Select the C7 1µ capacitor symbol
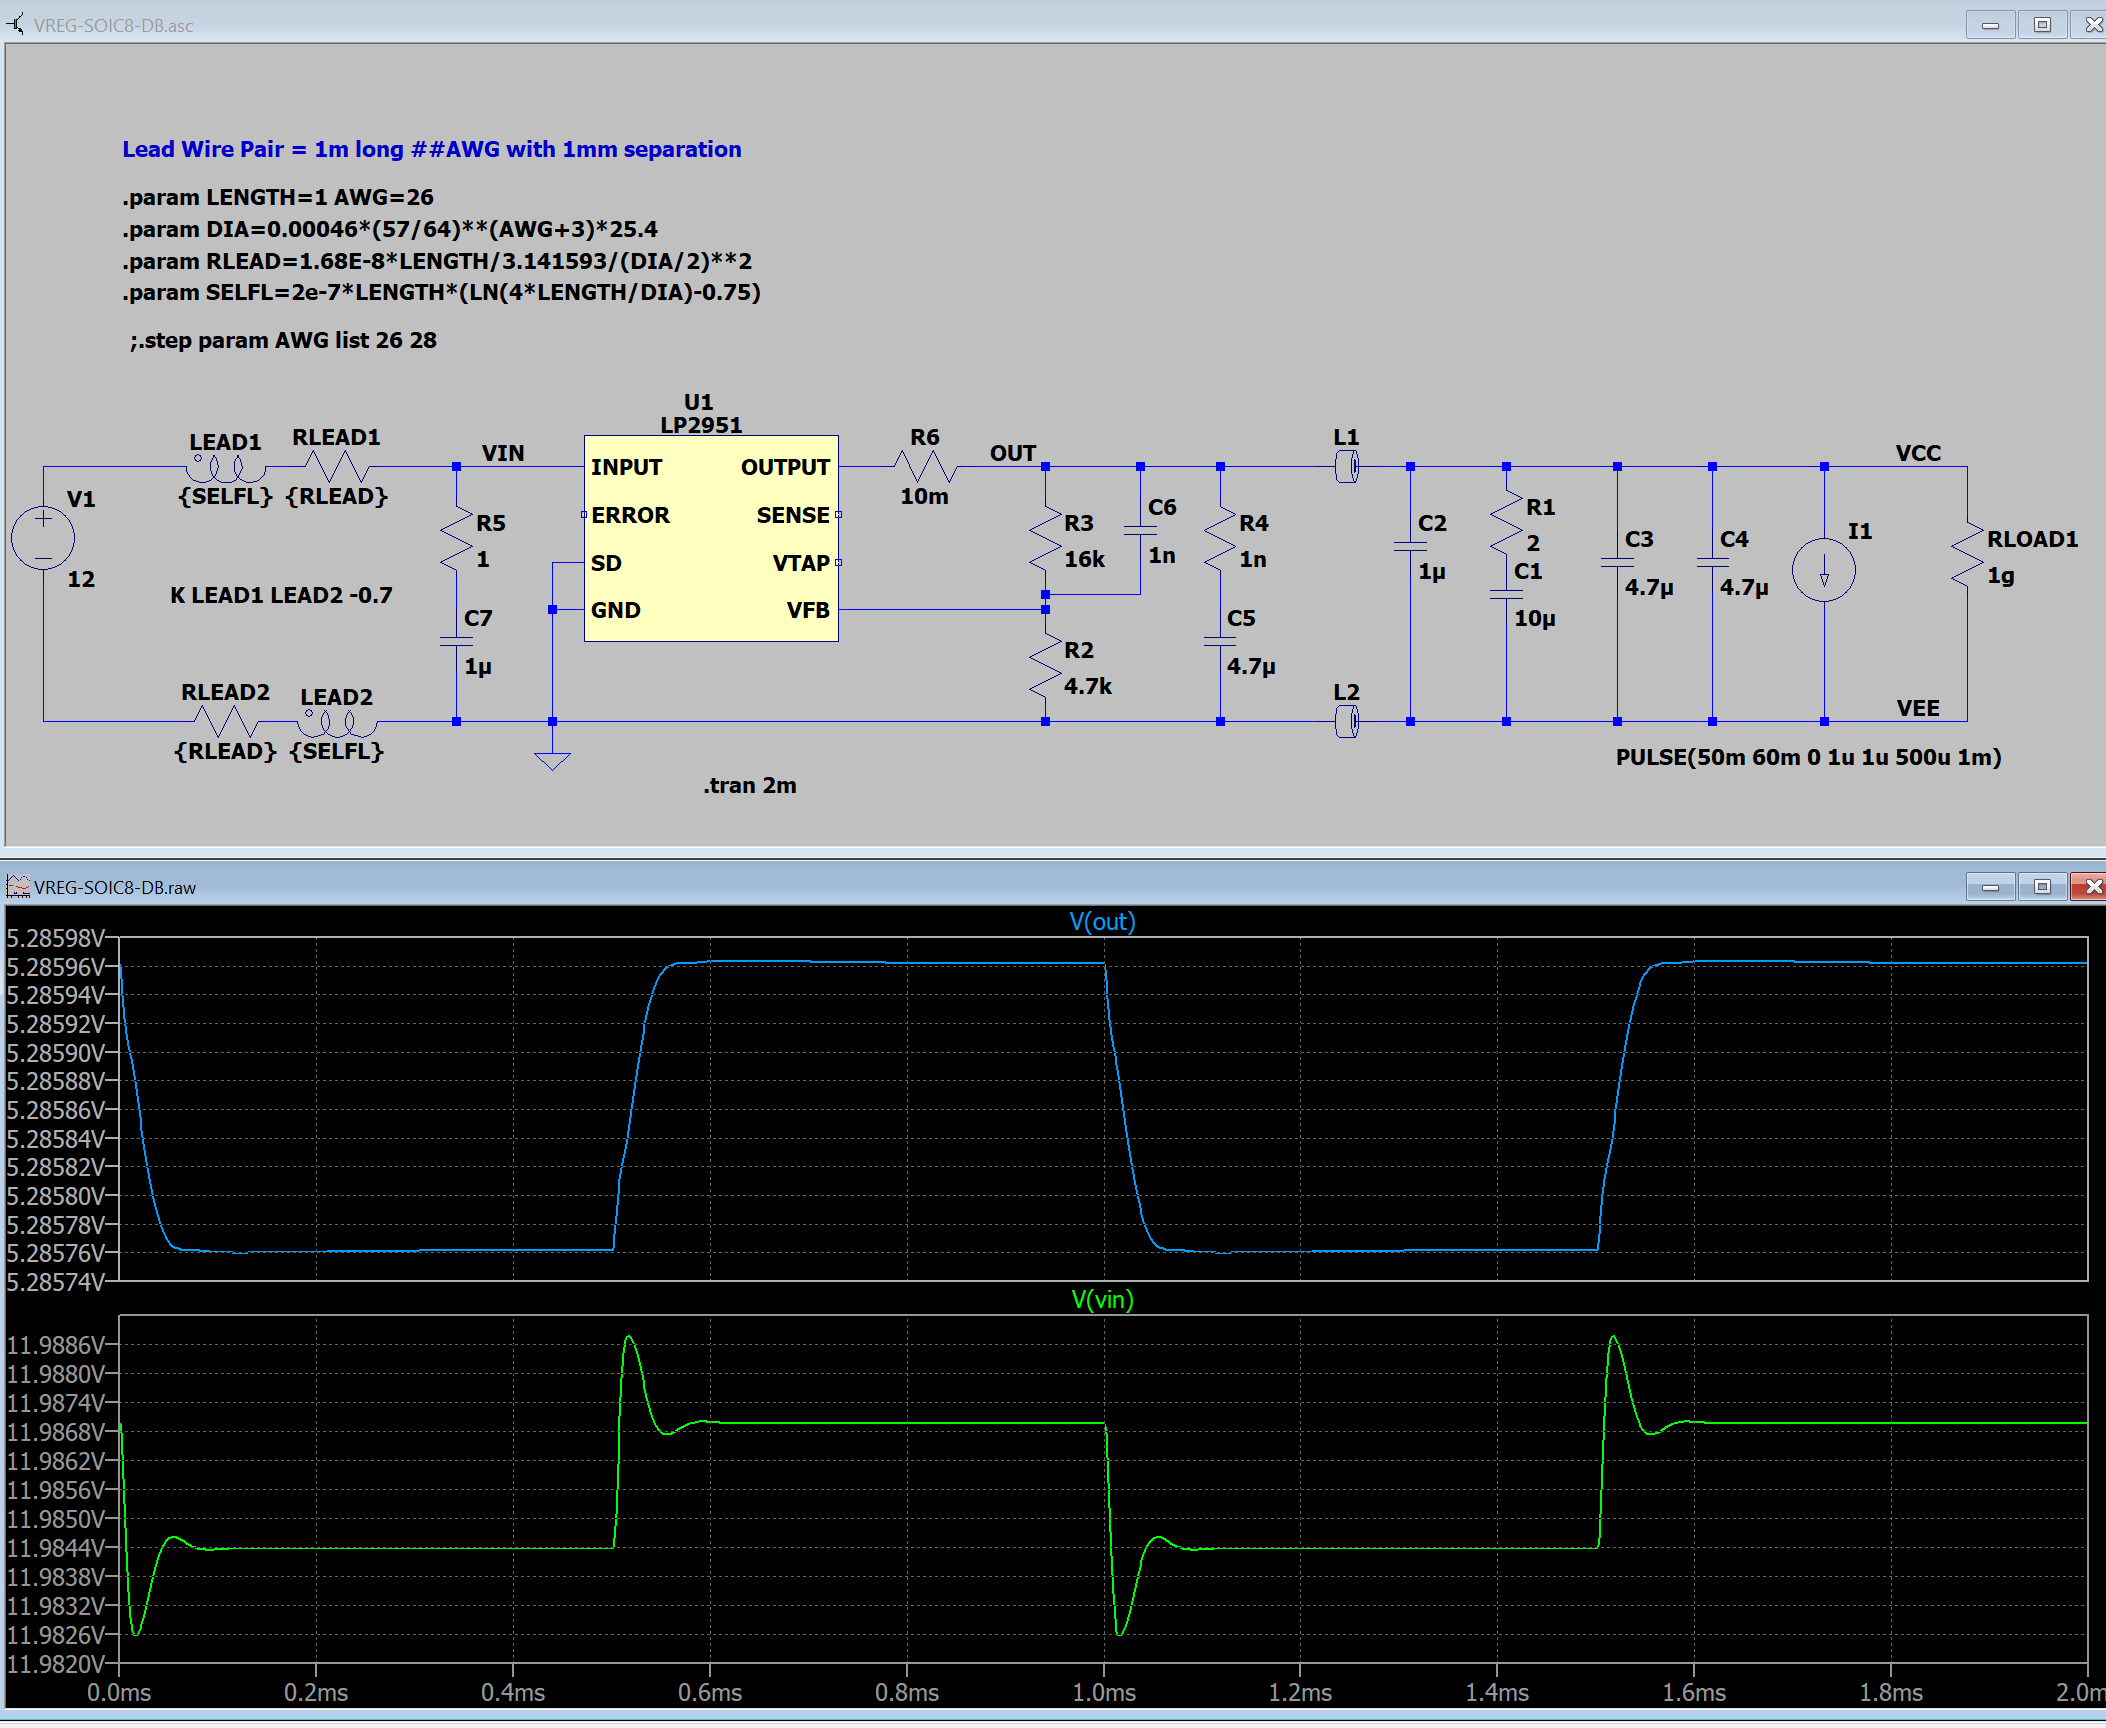The width and height of the screenshot is (2106, 1728). tap(456, 641)
